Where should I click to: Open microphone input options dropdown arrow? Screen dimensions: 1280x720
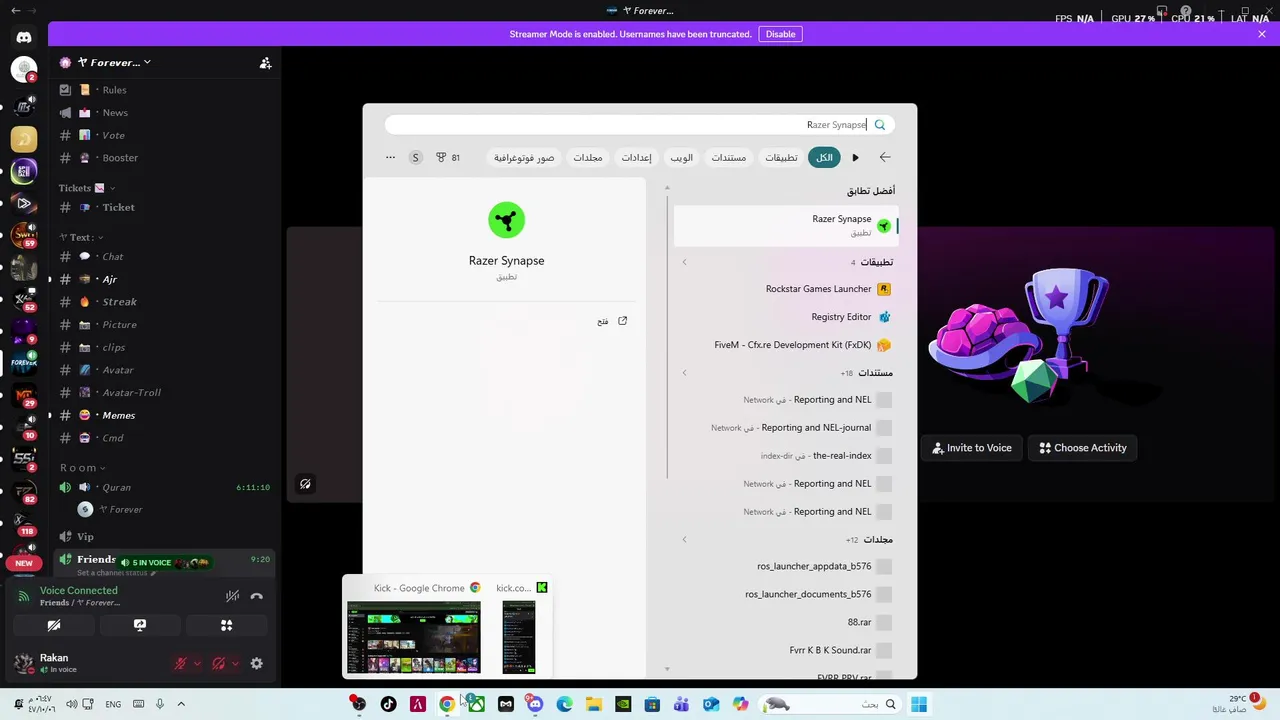(x=197, y=663)
